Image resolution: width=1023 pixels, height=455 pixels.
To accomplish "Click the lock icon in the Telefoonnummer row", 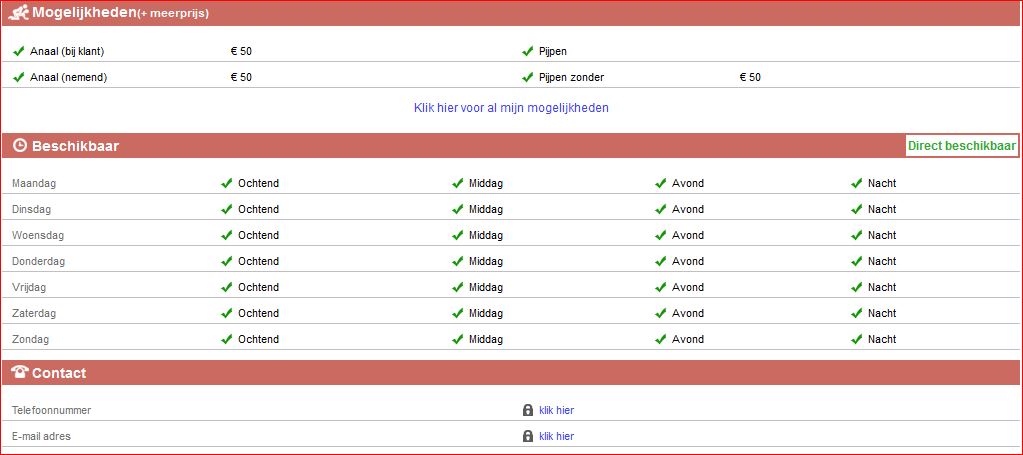I will point(528,410).
